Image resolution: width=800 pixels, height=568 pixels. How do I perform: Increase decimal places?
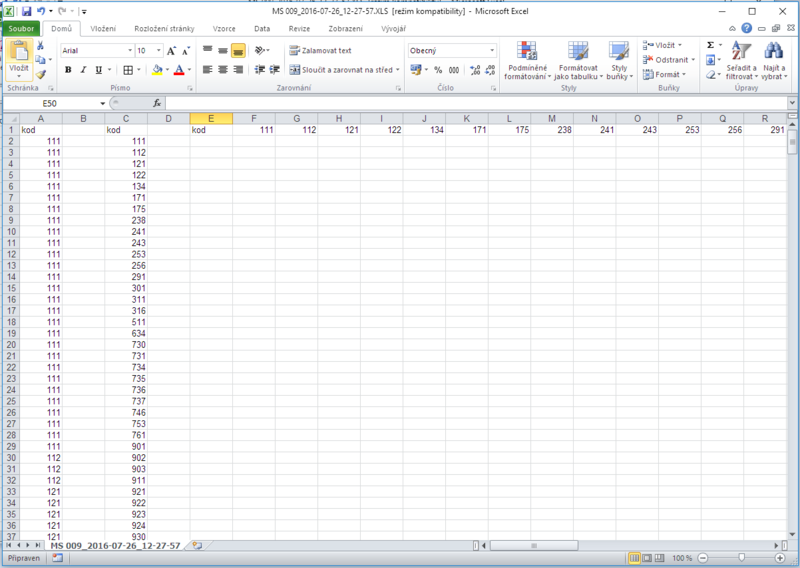pyautogui.click(x=475, y=70)
